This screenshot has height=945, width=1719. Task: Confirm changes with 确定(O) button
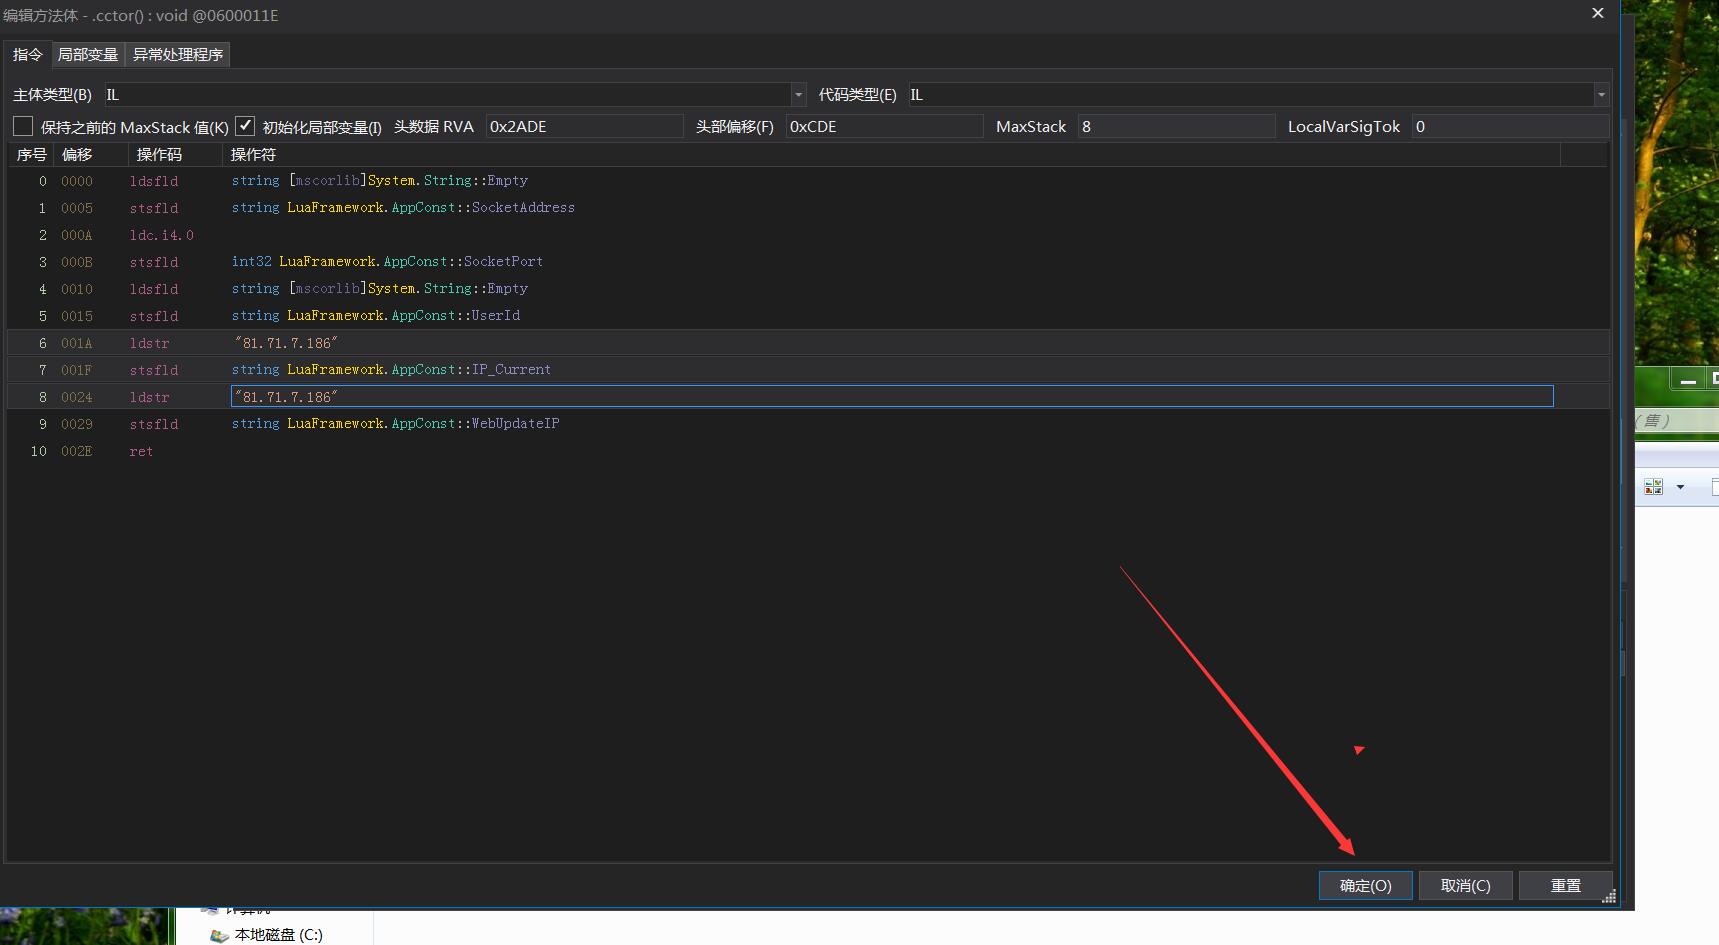coord(1365,886)
